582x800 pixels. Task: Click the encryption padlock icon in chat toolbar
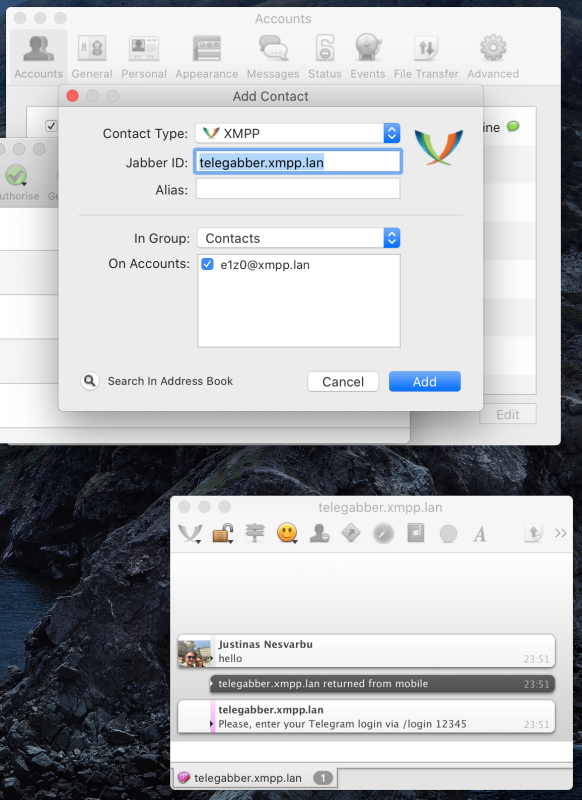click(223, 534)
